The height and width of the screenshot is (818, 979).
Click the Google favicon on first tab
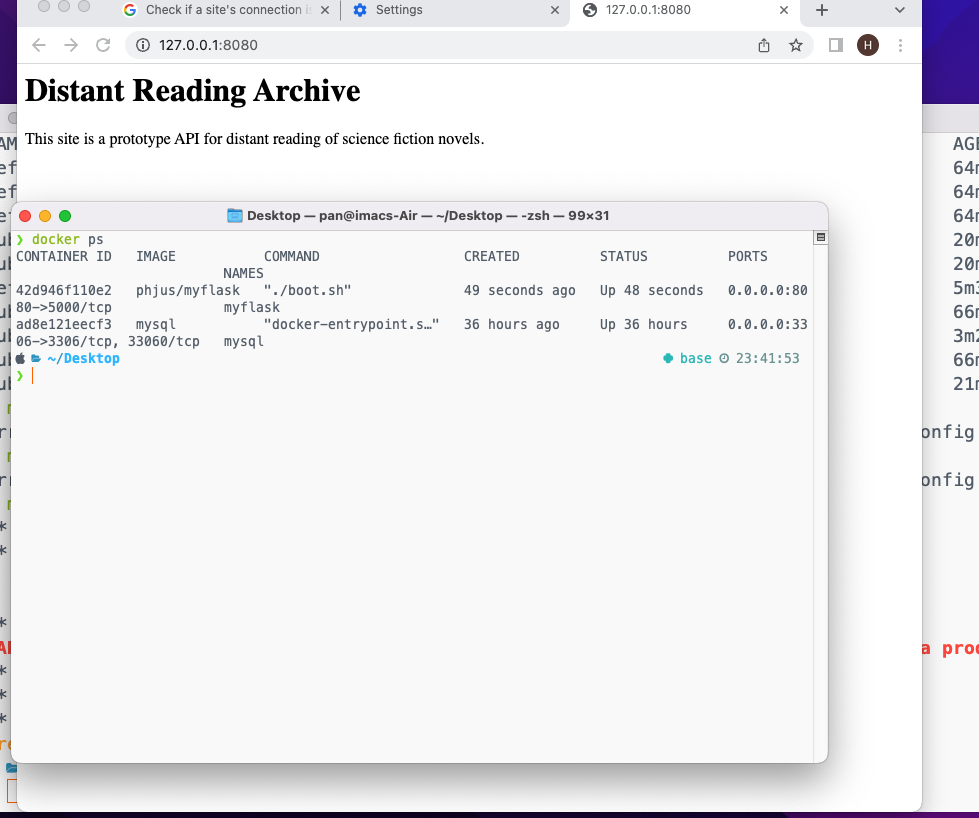click(x=130, y=10)
